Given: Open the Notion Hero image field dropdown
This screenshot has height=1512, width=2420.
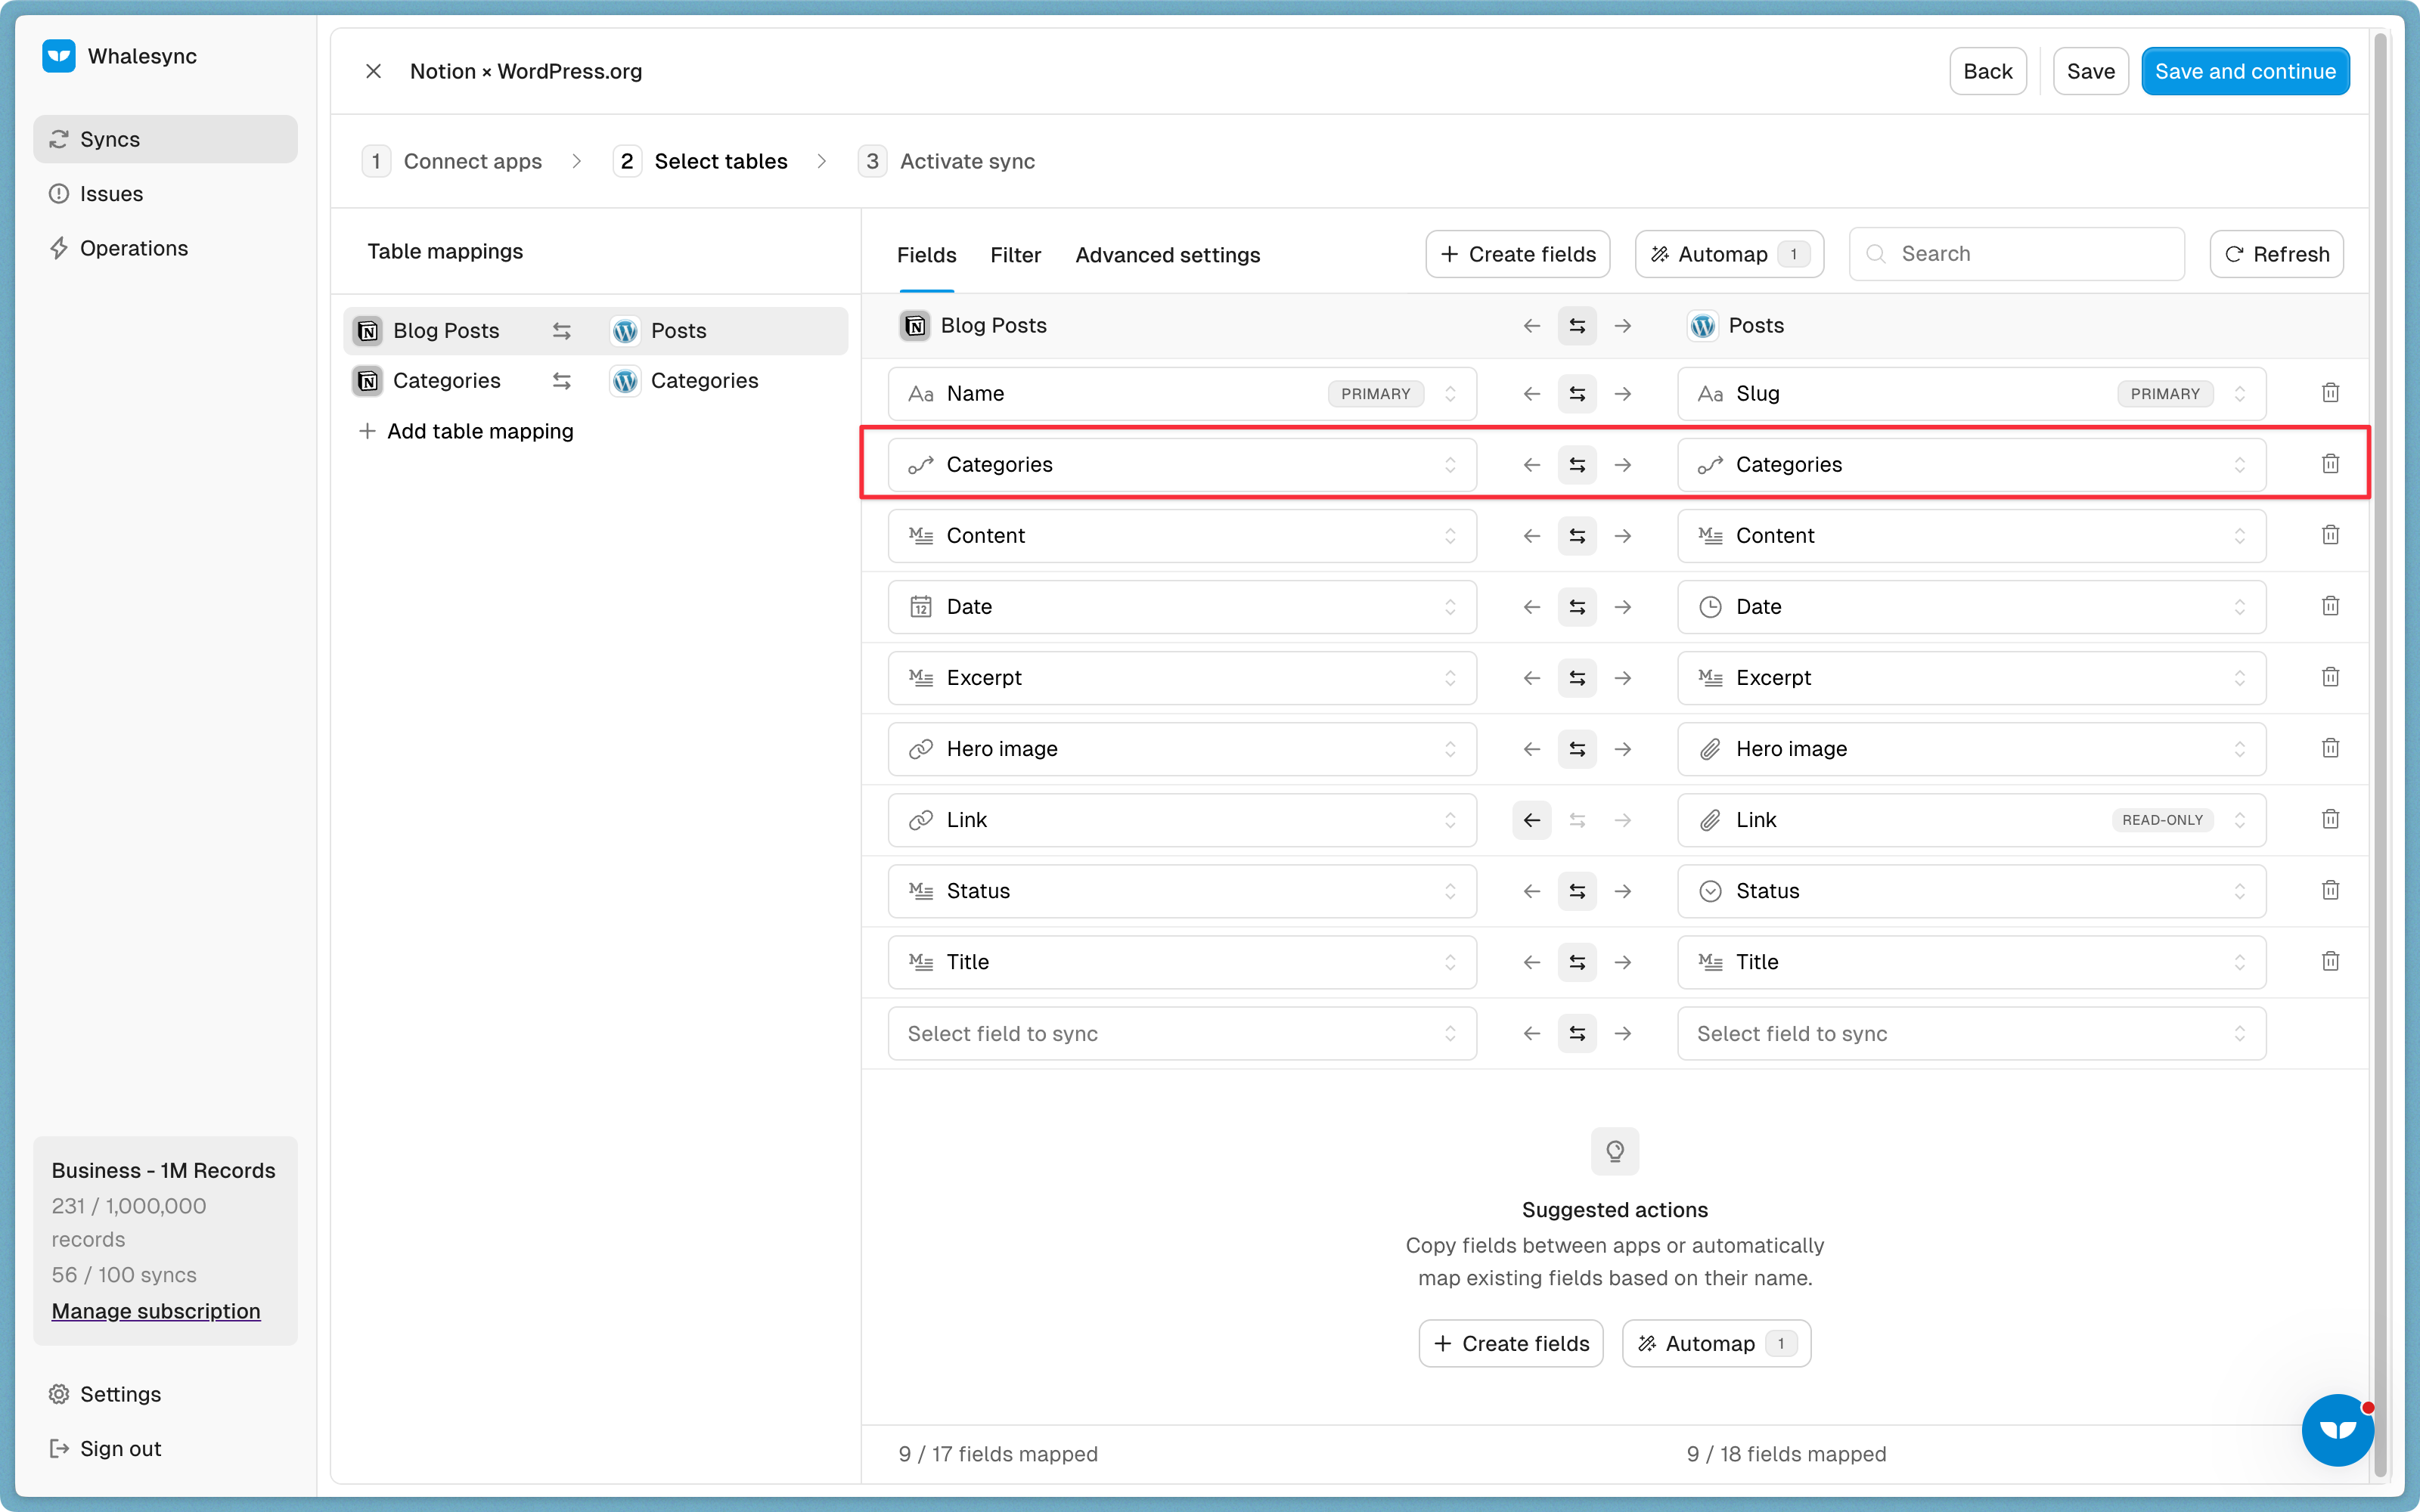Looking at the screenshot, I should tap(1182, 749).
